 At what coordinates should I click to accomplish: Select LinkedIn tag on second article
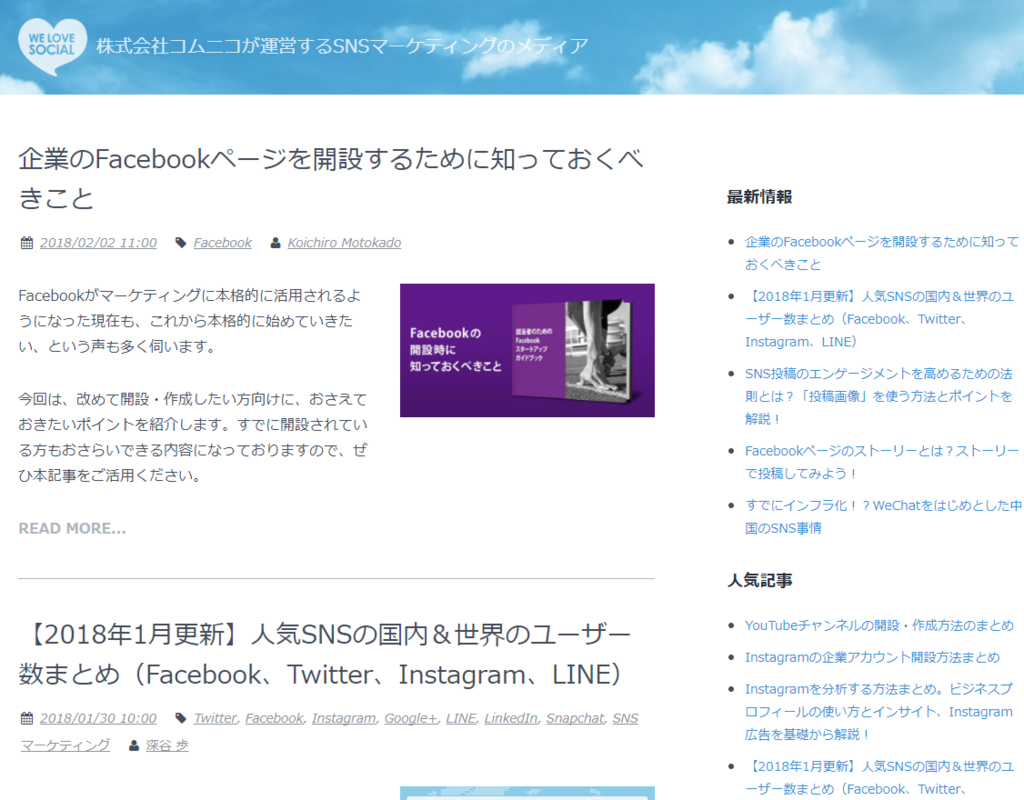tap(511, 718)
